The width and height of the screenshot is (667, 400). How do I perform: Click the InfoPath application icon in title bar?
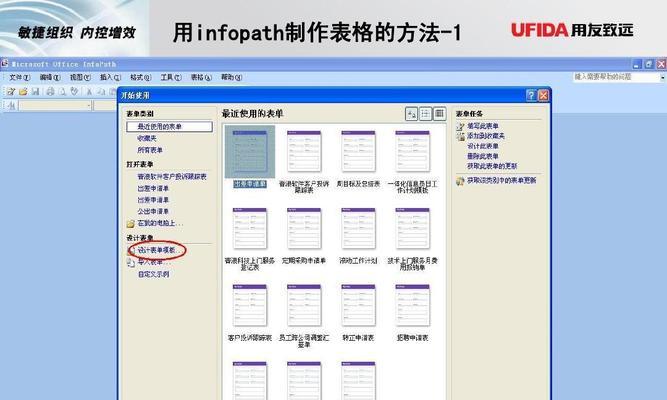coord(4,64)
